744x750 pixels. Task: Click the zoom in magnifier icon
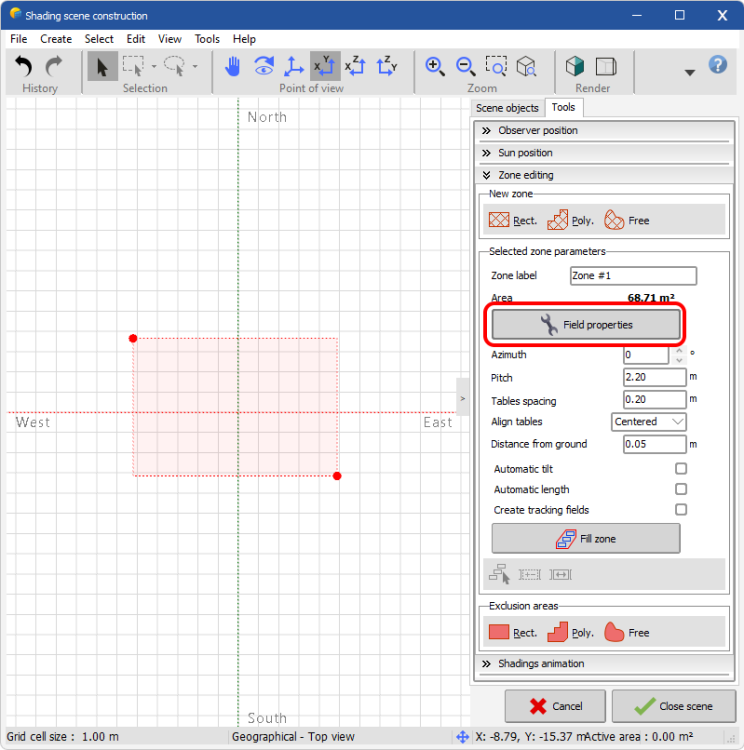click(x=434, y=66)
